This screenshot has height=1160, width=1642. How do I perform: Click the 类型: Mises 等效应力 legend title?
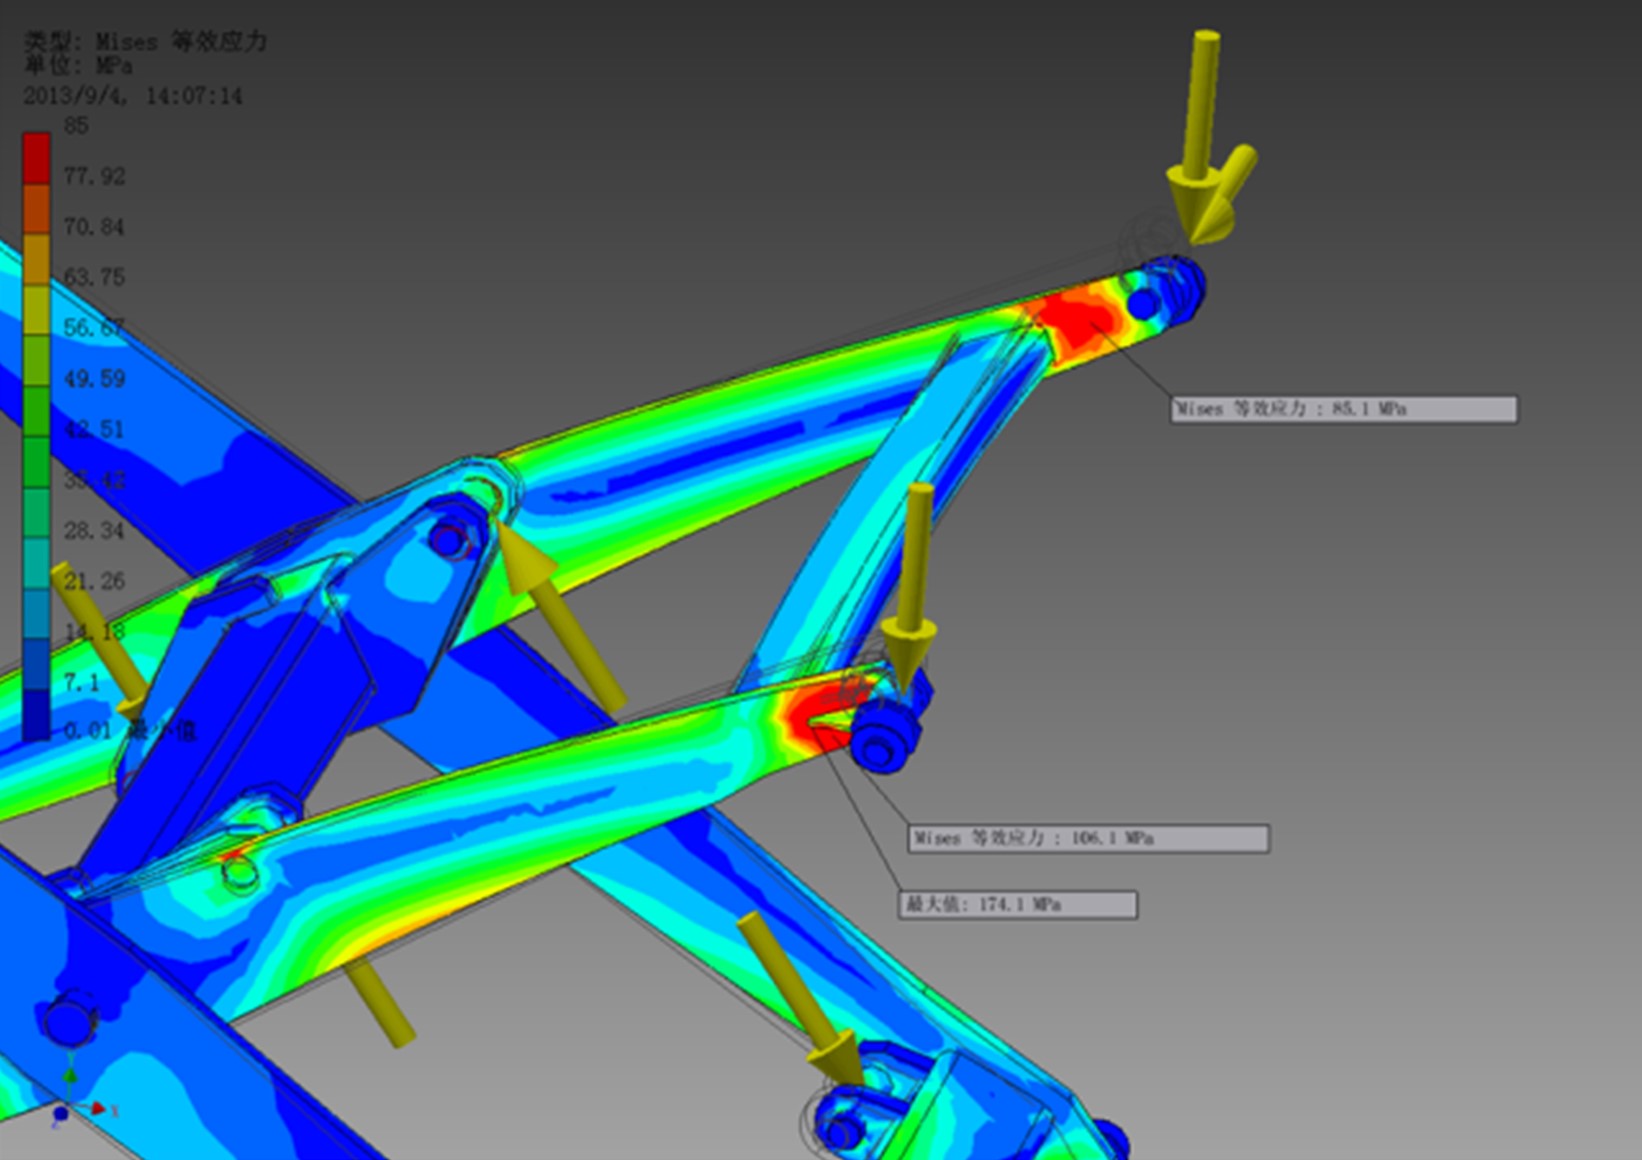click(146, 42)
